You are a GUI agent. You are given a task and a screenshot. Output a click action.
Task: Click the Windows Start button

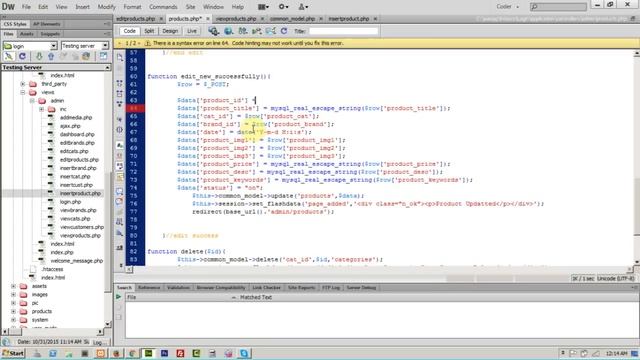click(x=13, y=353)
